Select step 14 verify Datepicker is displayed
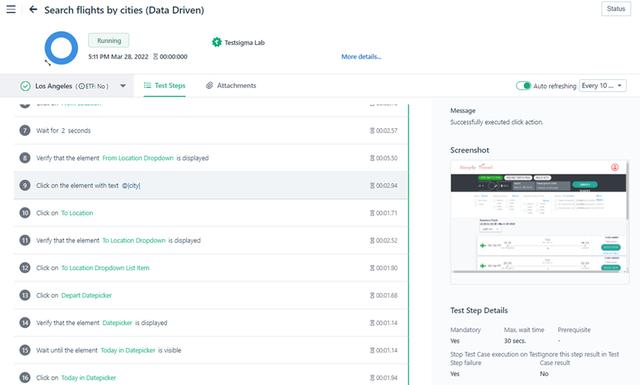Screen dimensions: 640x385 [211, 323]
